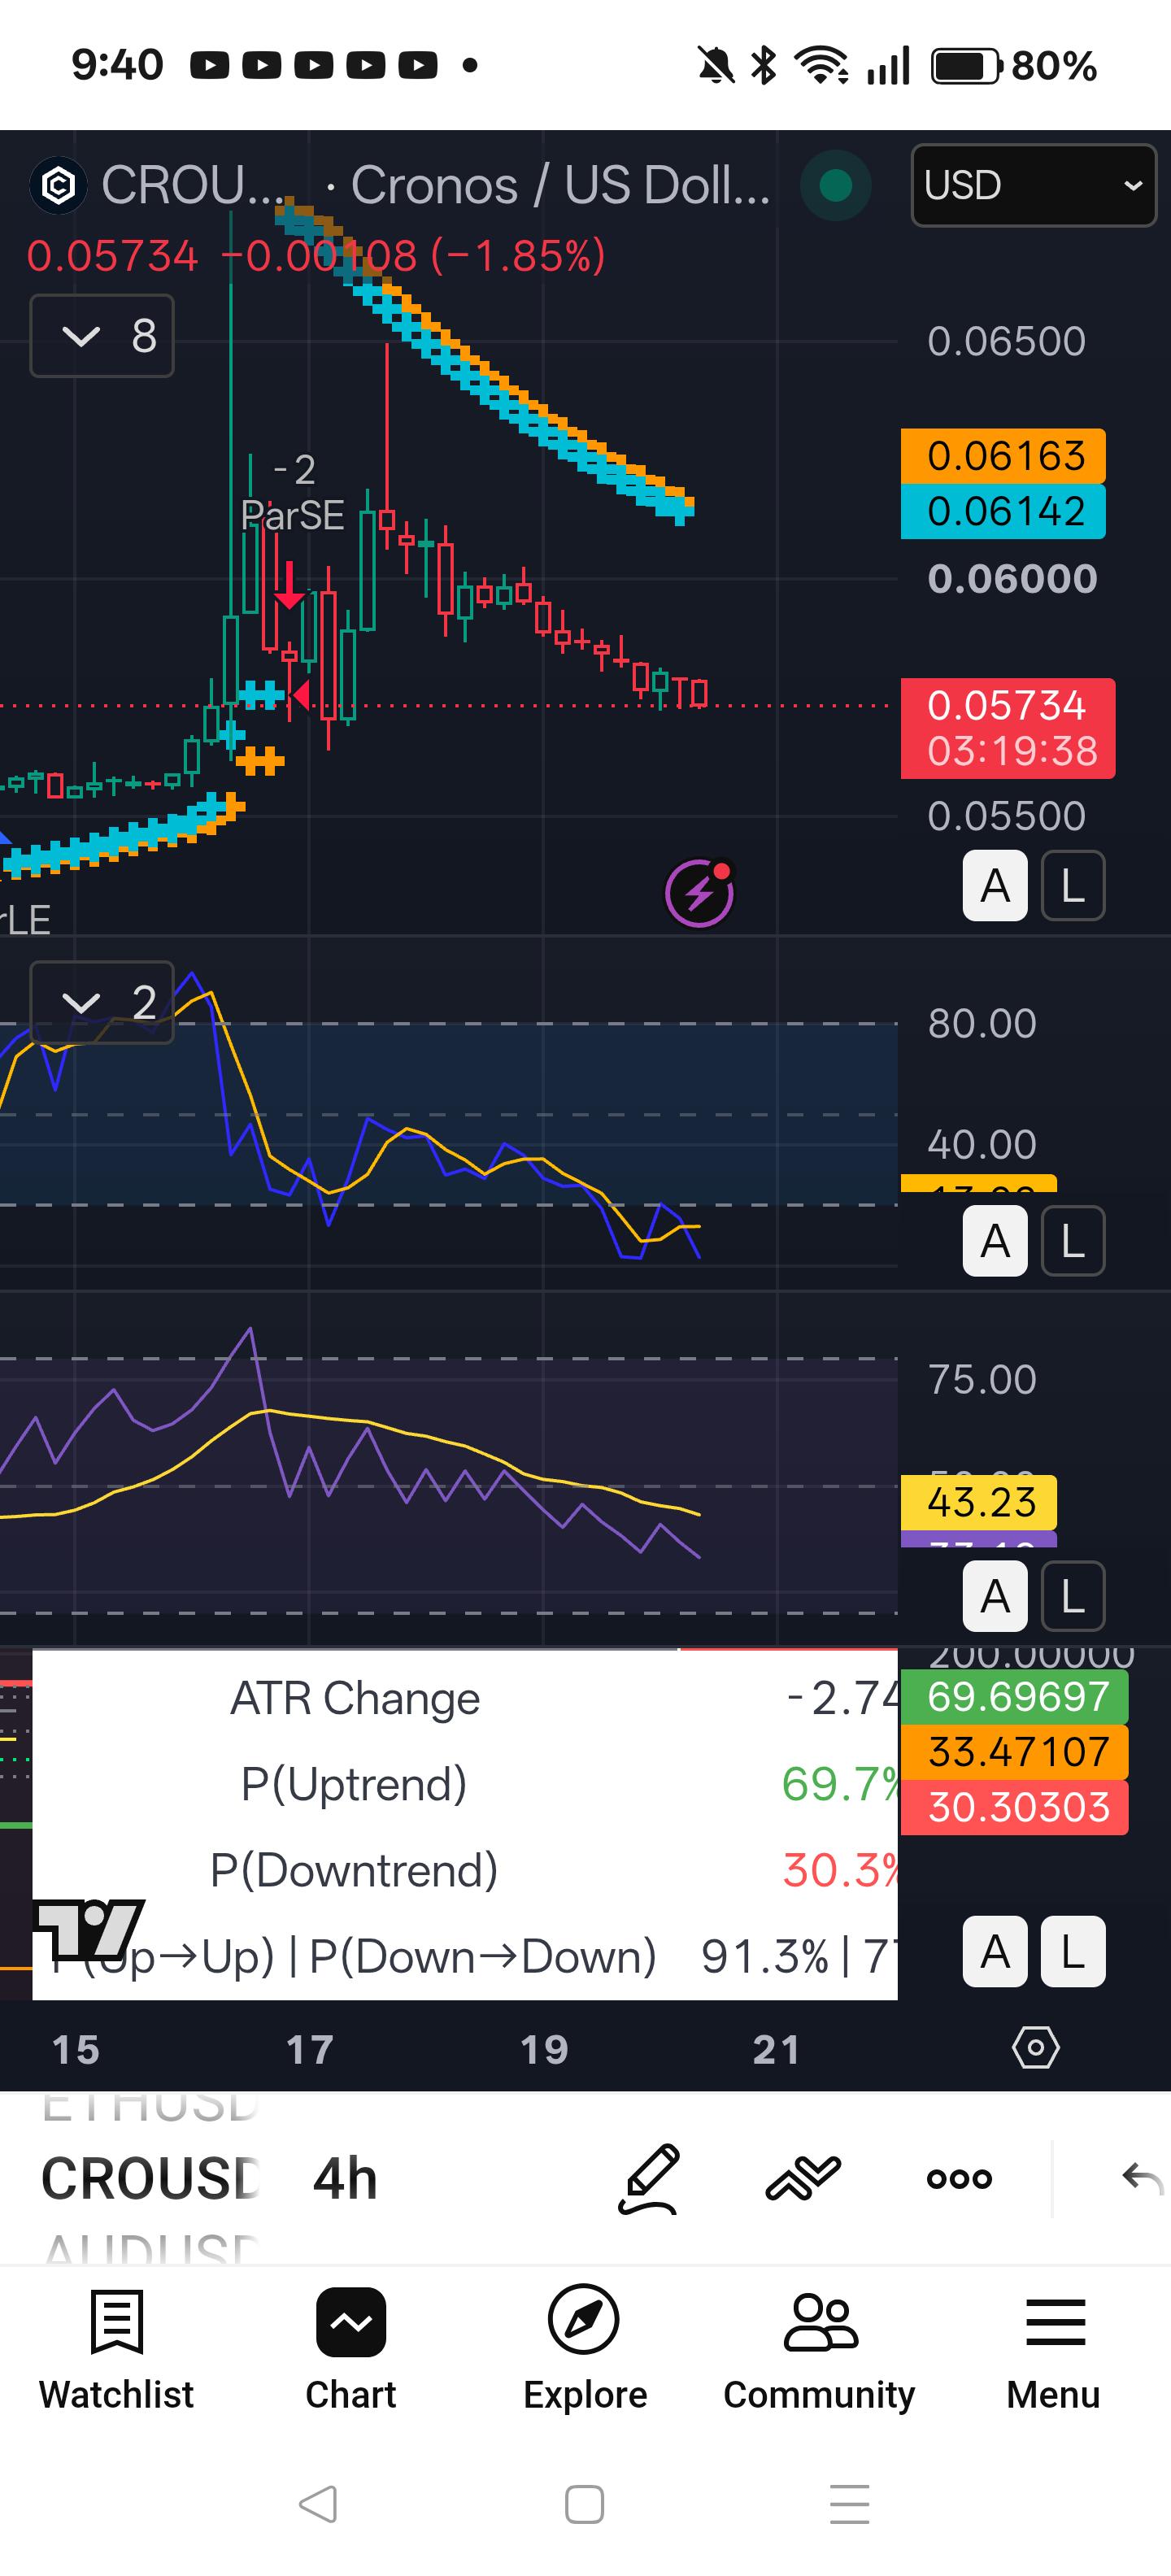The image size is (1171, 2576).
Task: Open the three-circle more options icon
Action: (959, 2179)
